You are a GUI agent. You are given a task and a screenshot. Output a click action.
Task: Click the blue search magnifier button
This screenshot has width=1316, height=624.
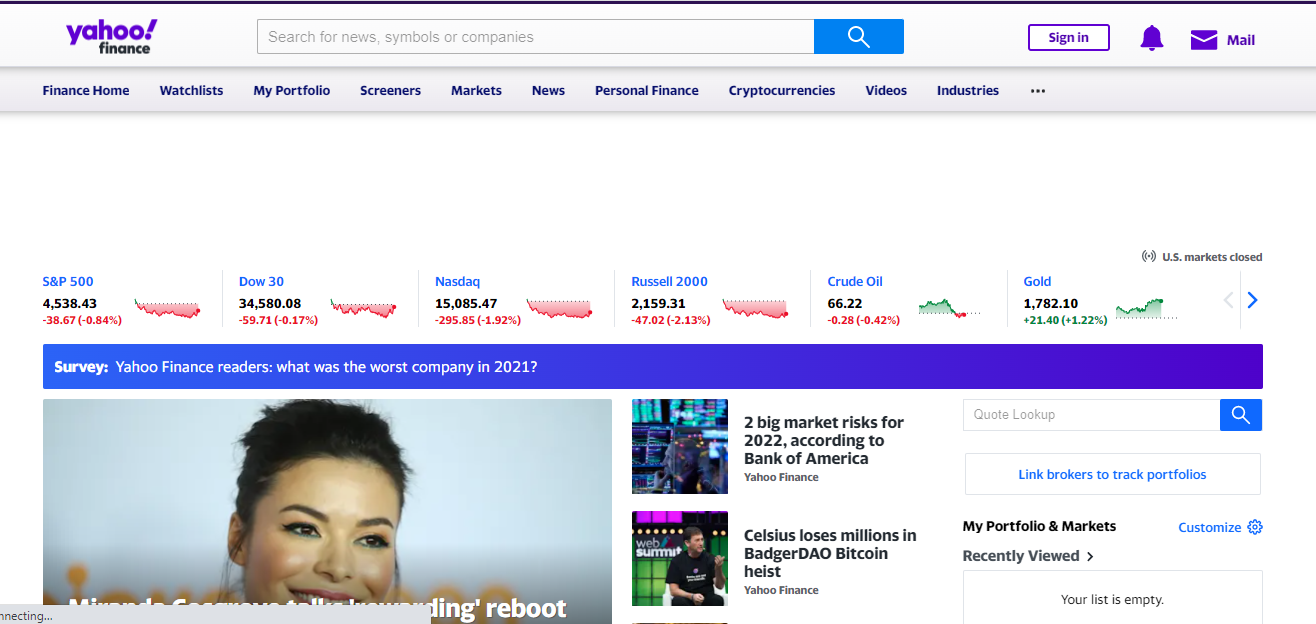coord(859,37)
